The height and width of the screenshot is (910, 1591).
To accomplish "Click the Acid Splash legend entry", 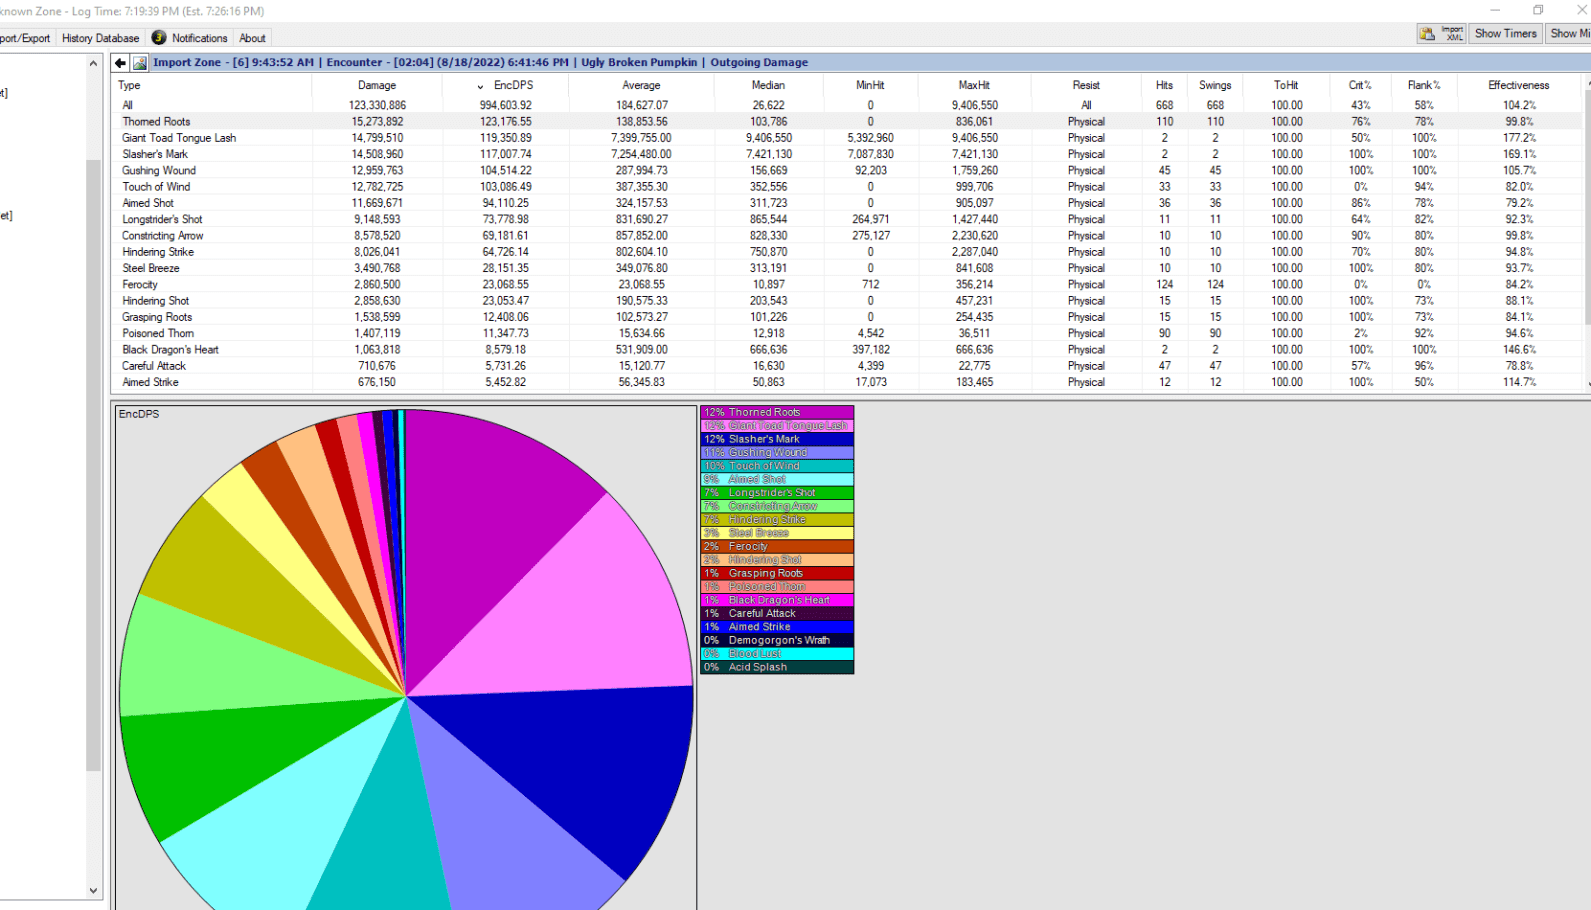I will (777, 668).
